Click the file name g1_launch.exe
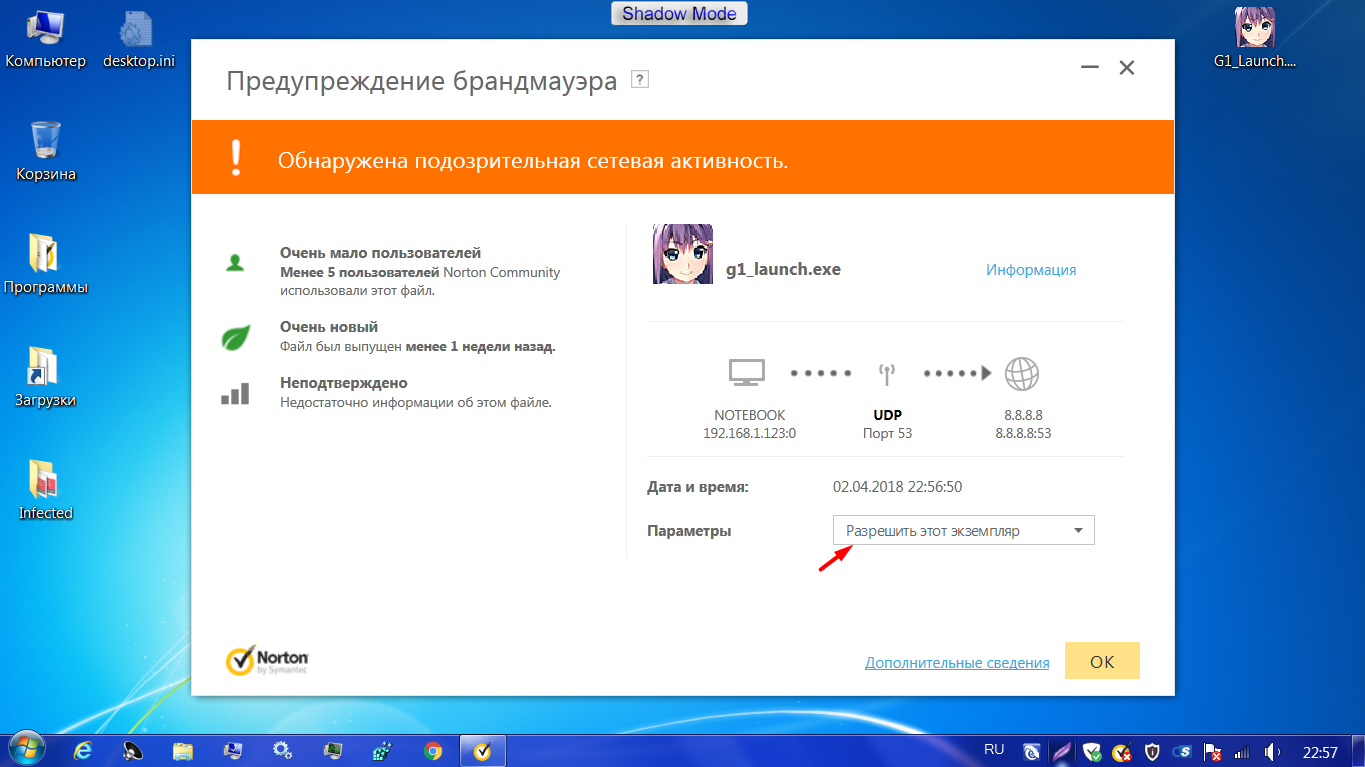 click(783, 270)
